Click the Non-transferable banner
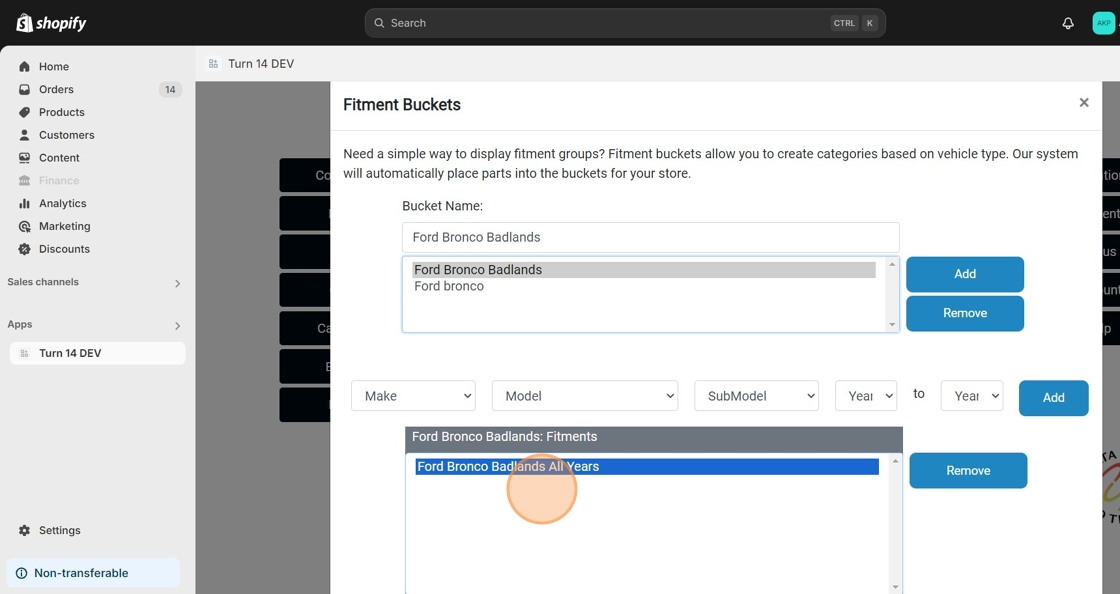 (x=94, y=573)
